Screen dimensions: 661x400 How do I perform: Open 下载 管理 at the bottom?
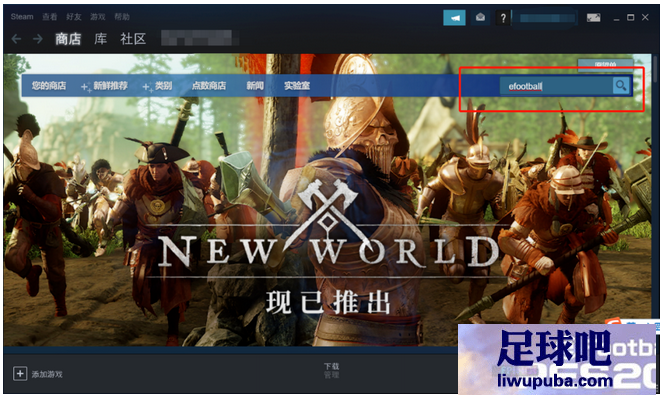coord(331,370)
